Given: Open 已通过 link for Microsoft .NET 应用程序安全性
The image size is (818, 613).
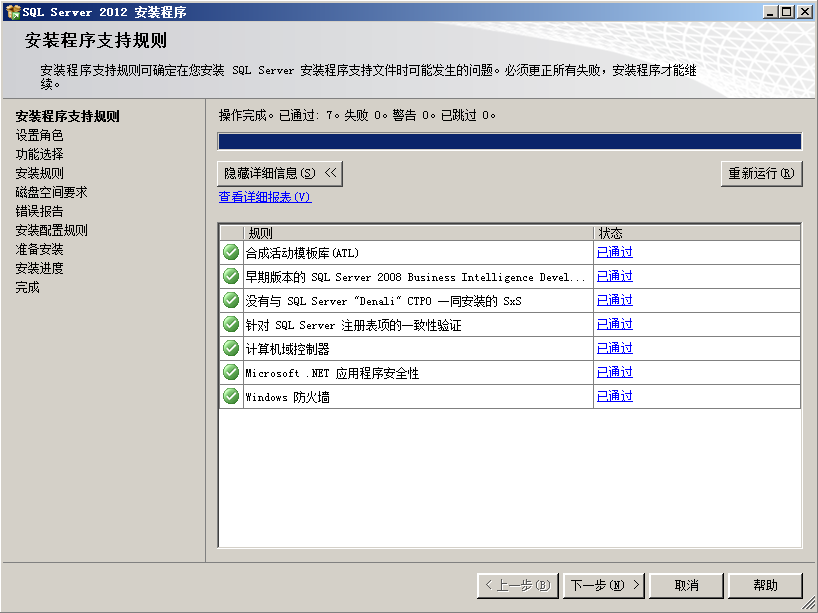Looking at the screenshot, I should pos(615,372).
